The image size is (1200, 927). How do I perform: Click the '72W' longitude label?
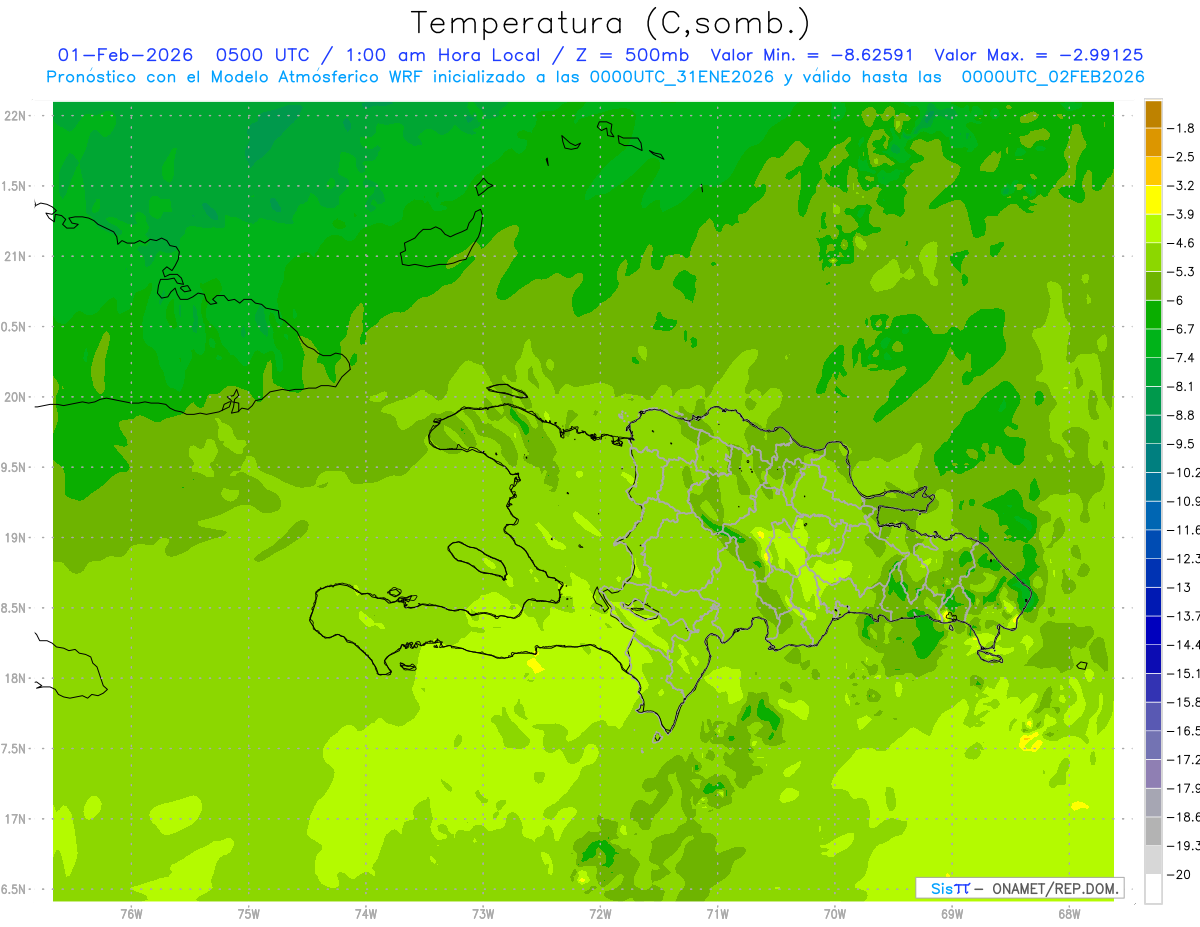coord(600,913)
